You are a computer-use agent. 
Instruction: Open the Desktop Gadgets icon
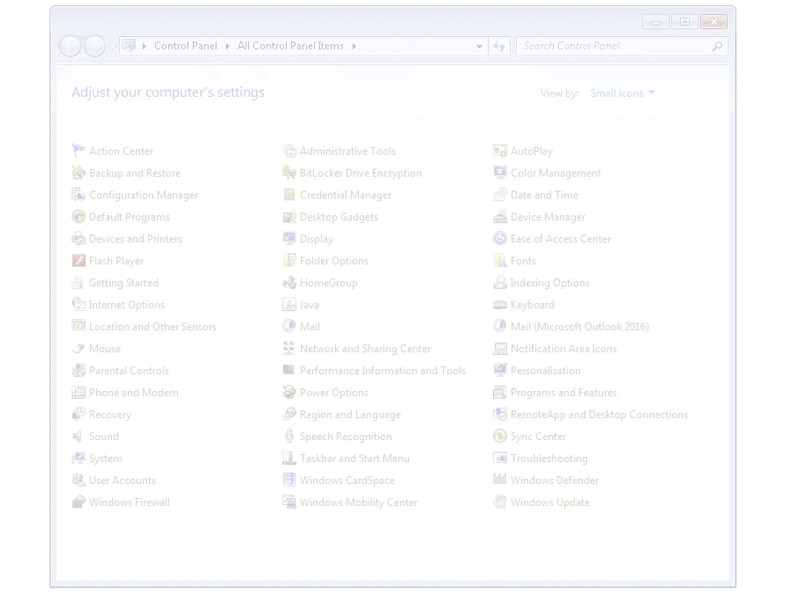[x=289, y=216]
